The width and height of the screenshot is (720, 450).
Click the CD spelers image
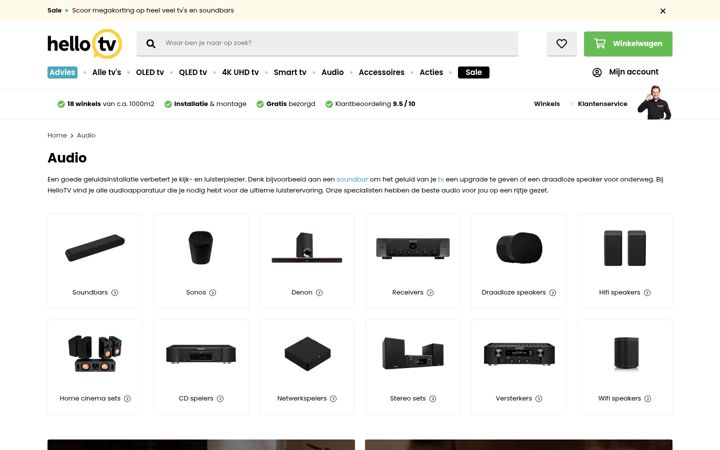click(x=201, y=354)
